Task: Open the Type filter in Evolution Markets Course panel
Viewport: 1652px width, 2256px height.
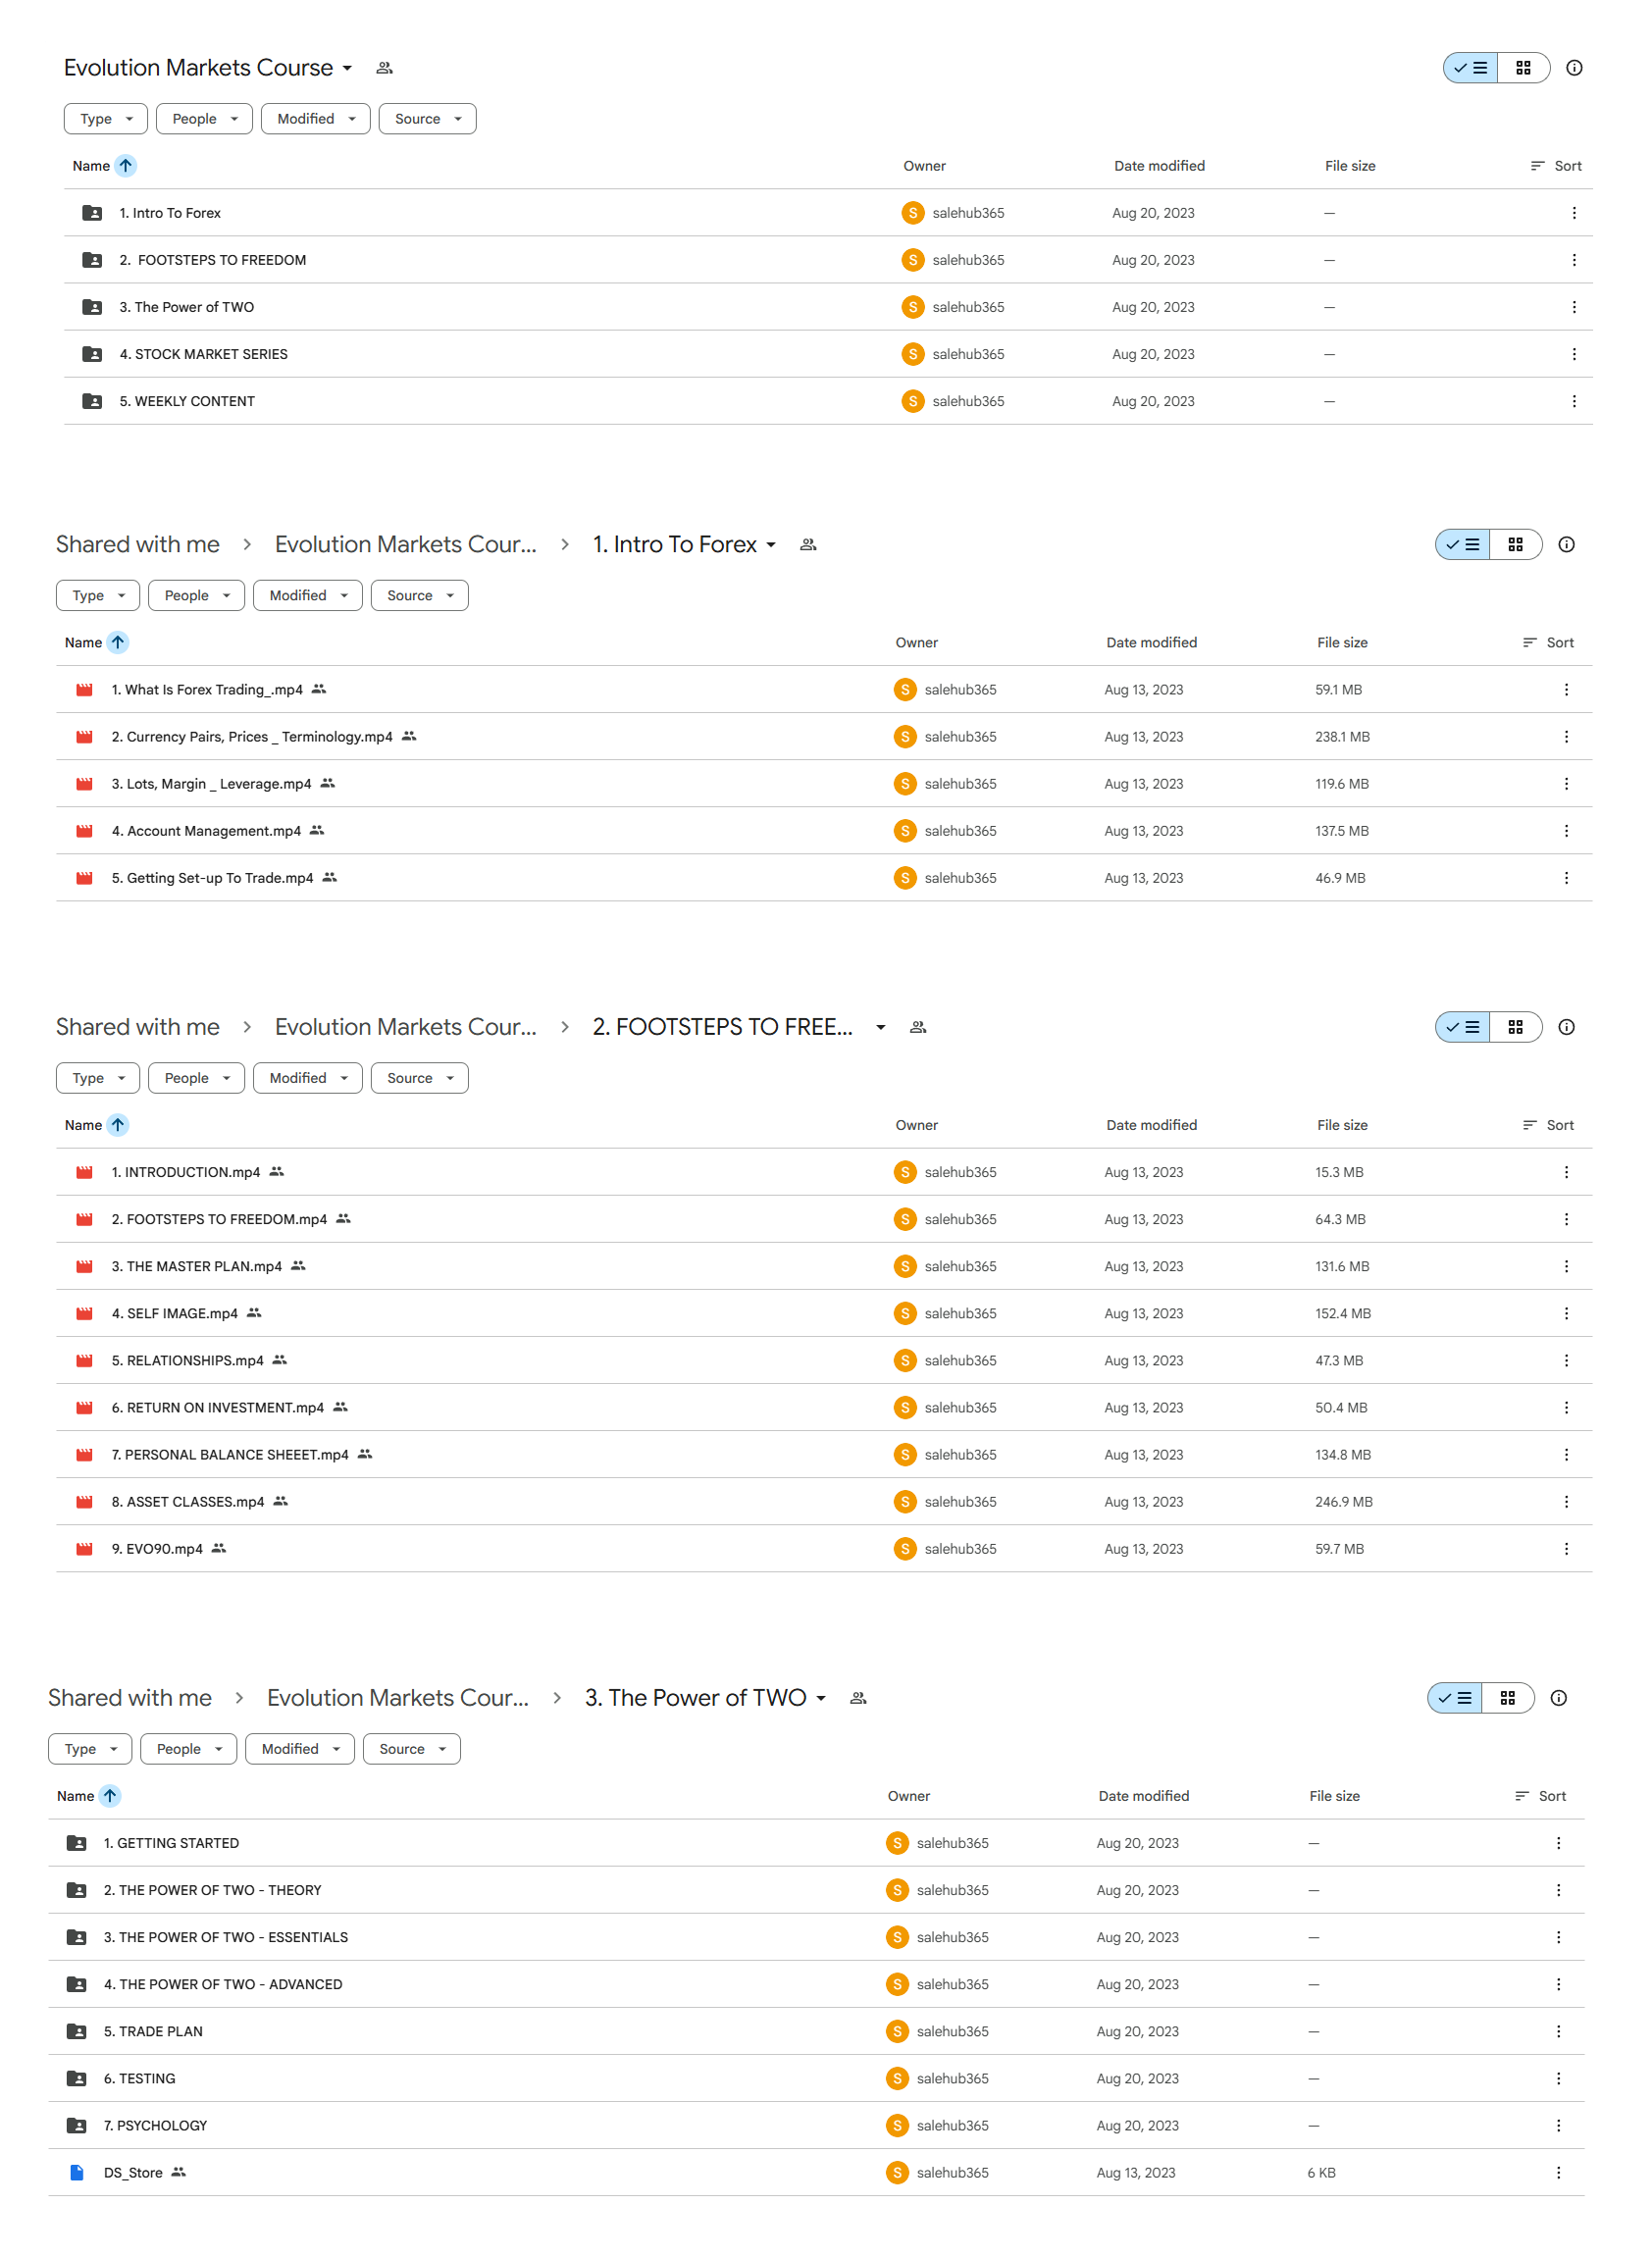Action: coord(106,119)
